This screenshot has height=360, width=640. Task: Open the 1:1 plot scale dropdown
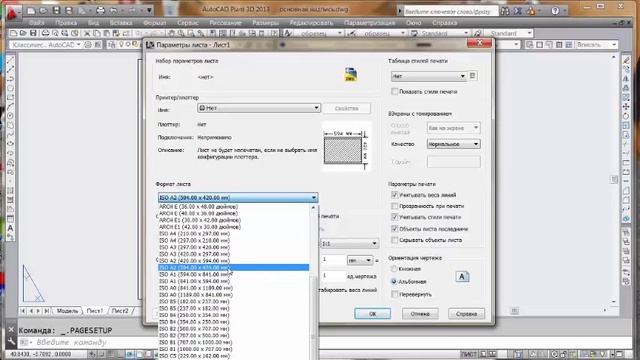point(349,244)
